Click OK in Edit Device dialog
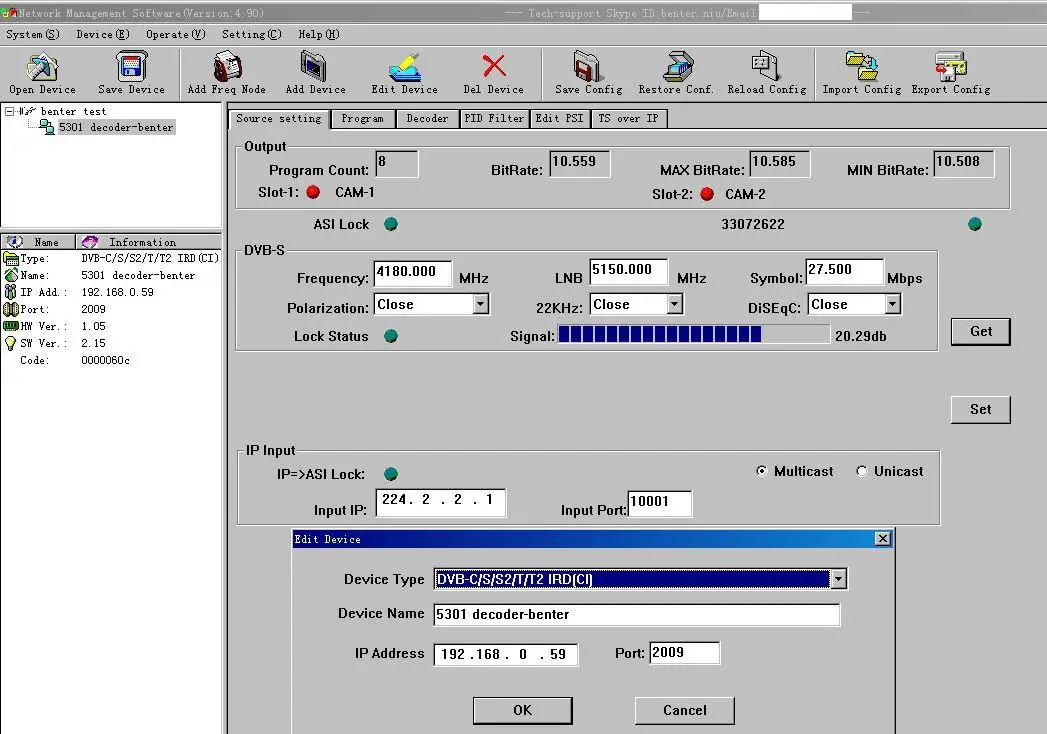Viewport: 1047px width, 734px height. tap(522, 710)
